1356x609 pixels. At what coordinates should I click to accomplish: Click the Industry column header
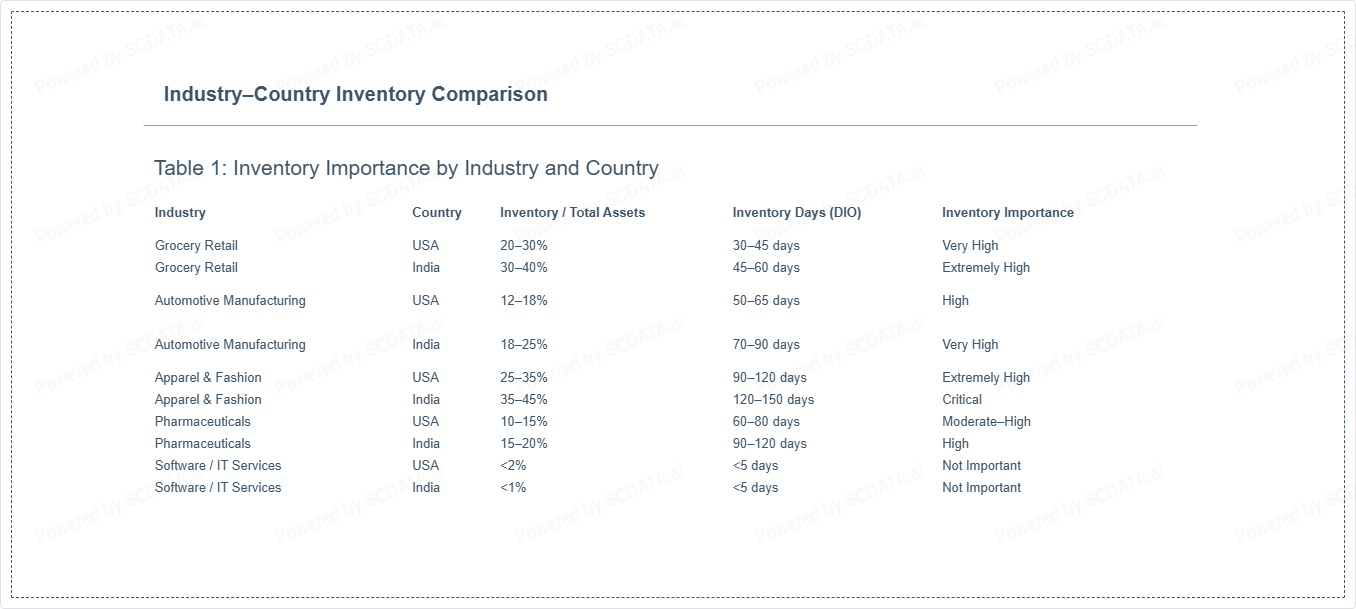180,212
